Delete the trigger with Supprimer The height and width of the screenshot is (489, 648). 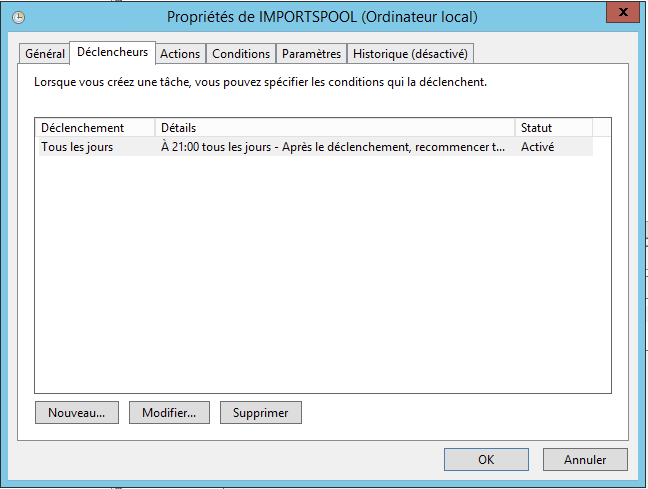tap(260, 412)
